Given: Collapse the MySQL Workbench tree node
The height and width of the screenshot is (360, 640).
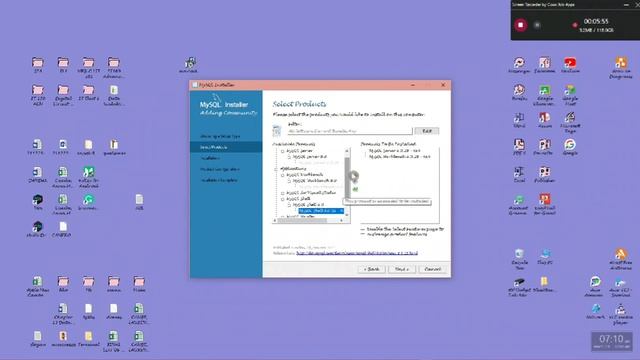Looking at the screenshot, I should (282, 175).
